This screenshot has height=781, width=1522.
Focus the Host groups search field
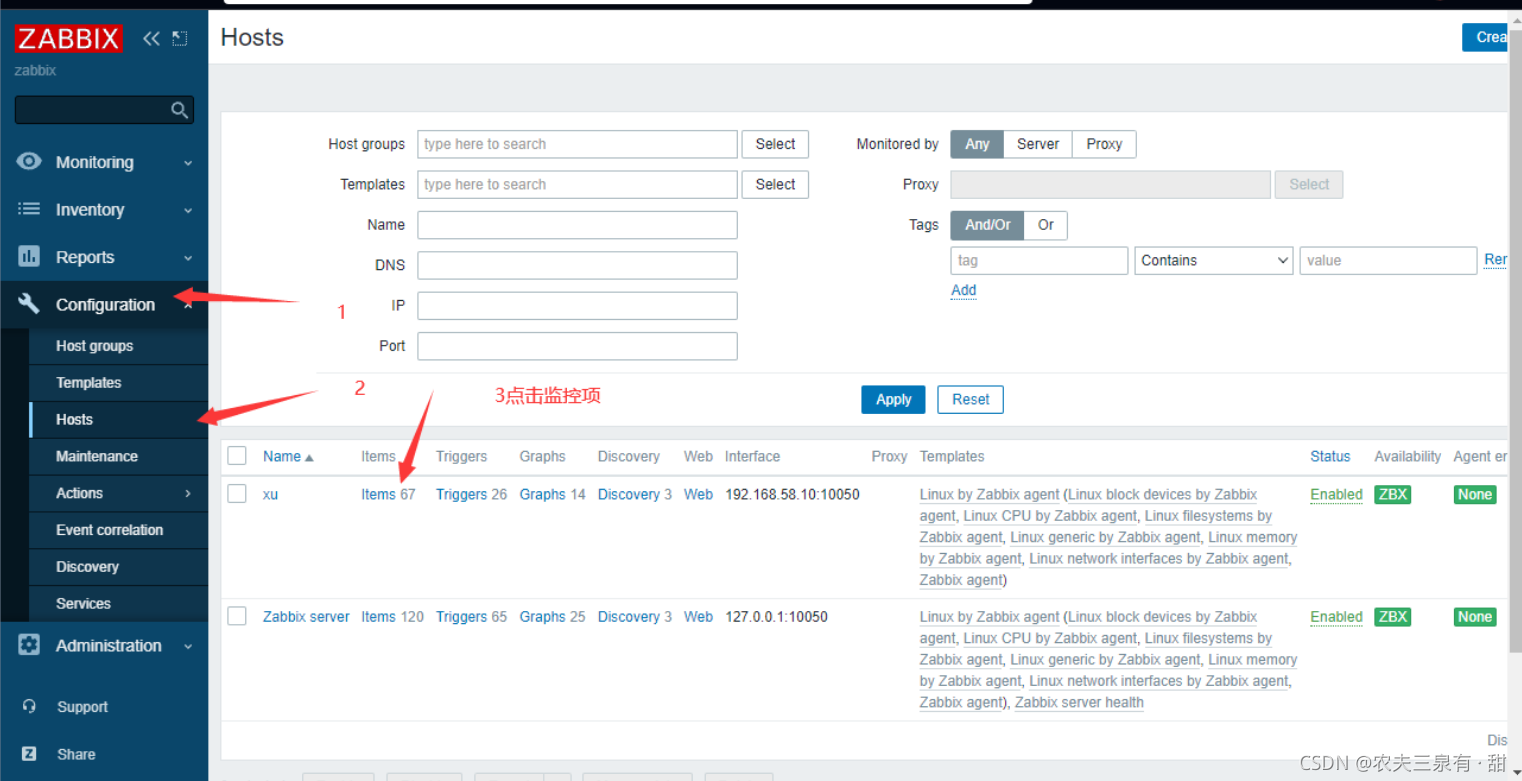coord(577,144)
